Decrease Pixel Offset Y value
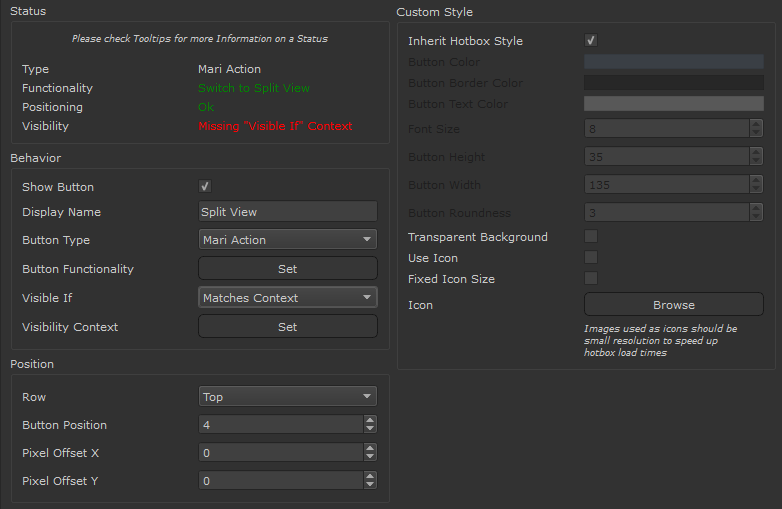 point(370,485)
